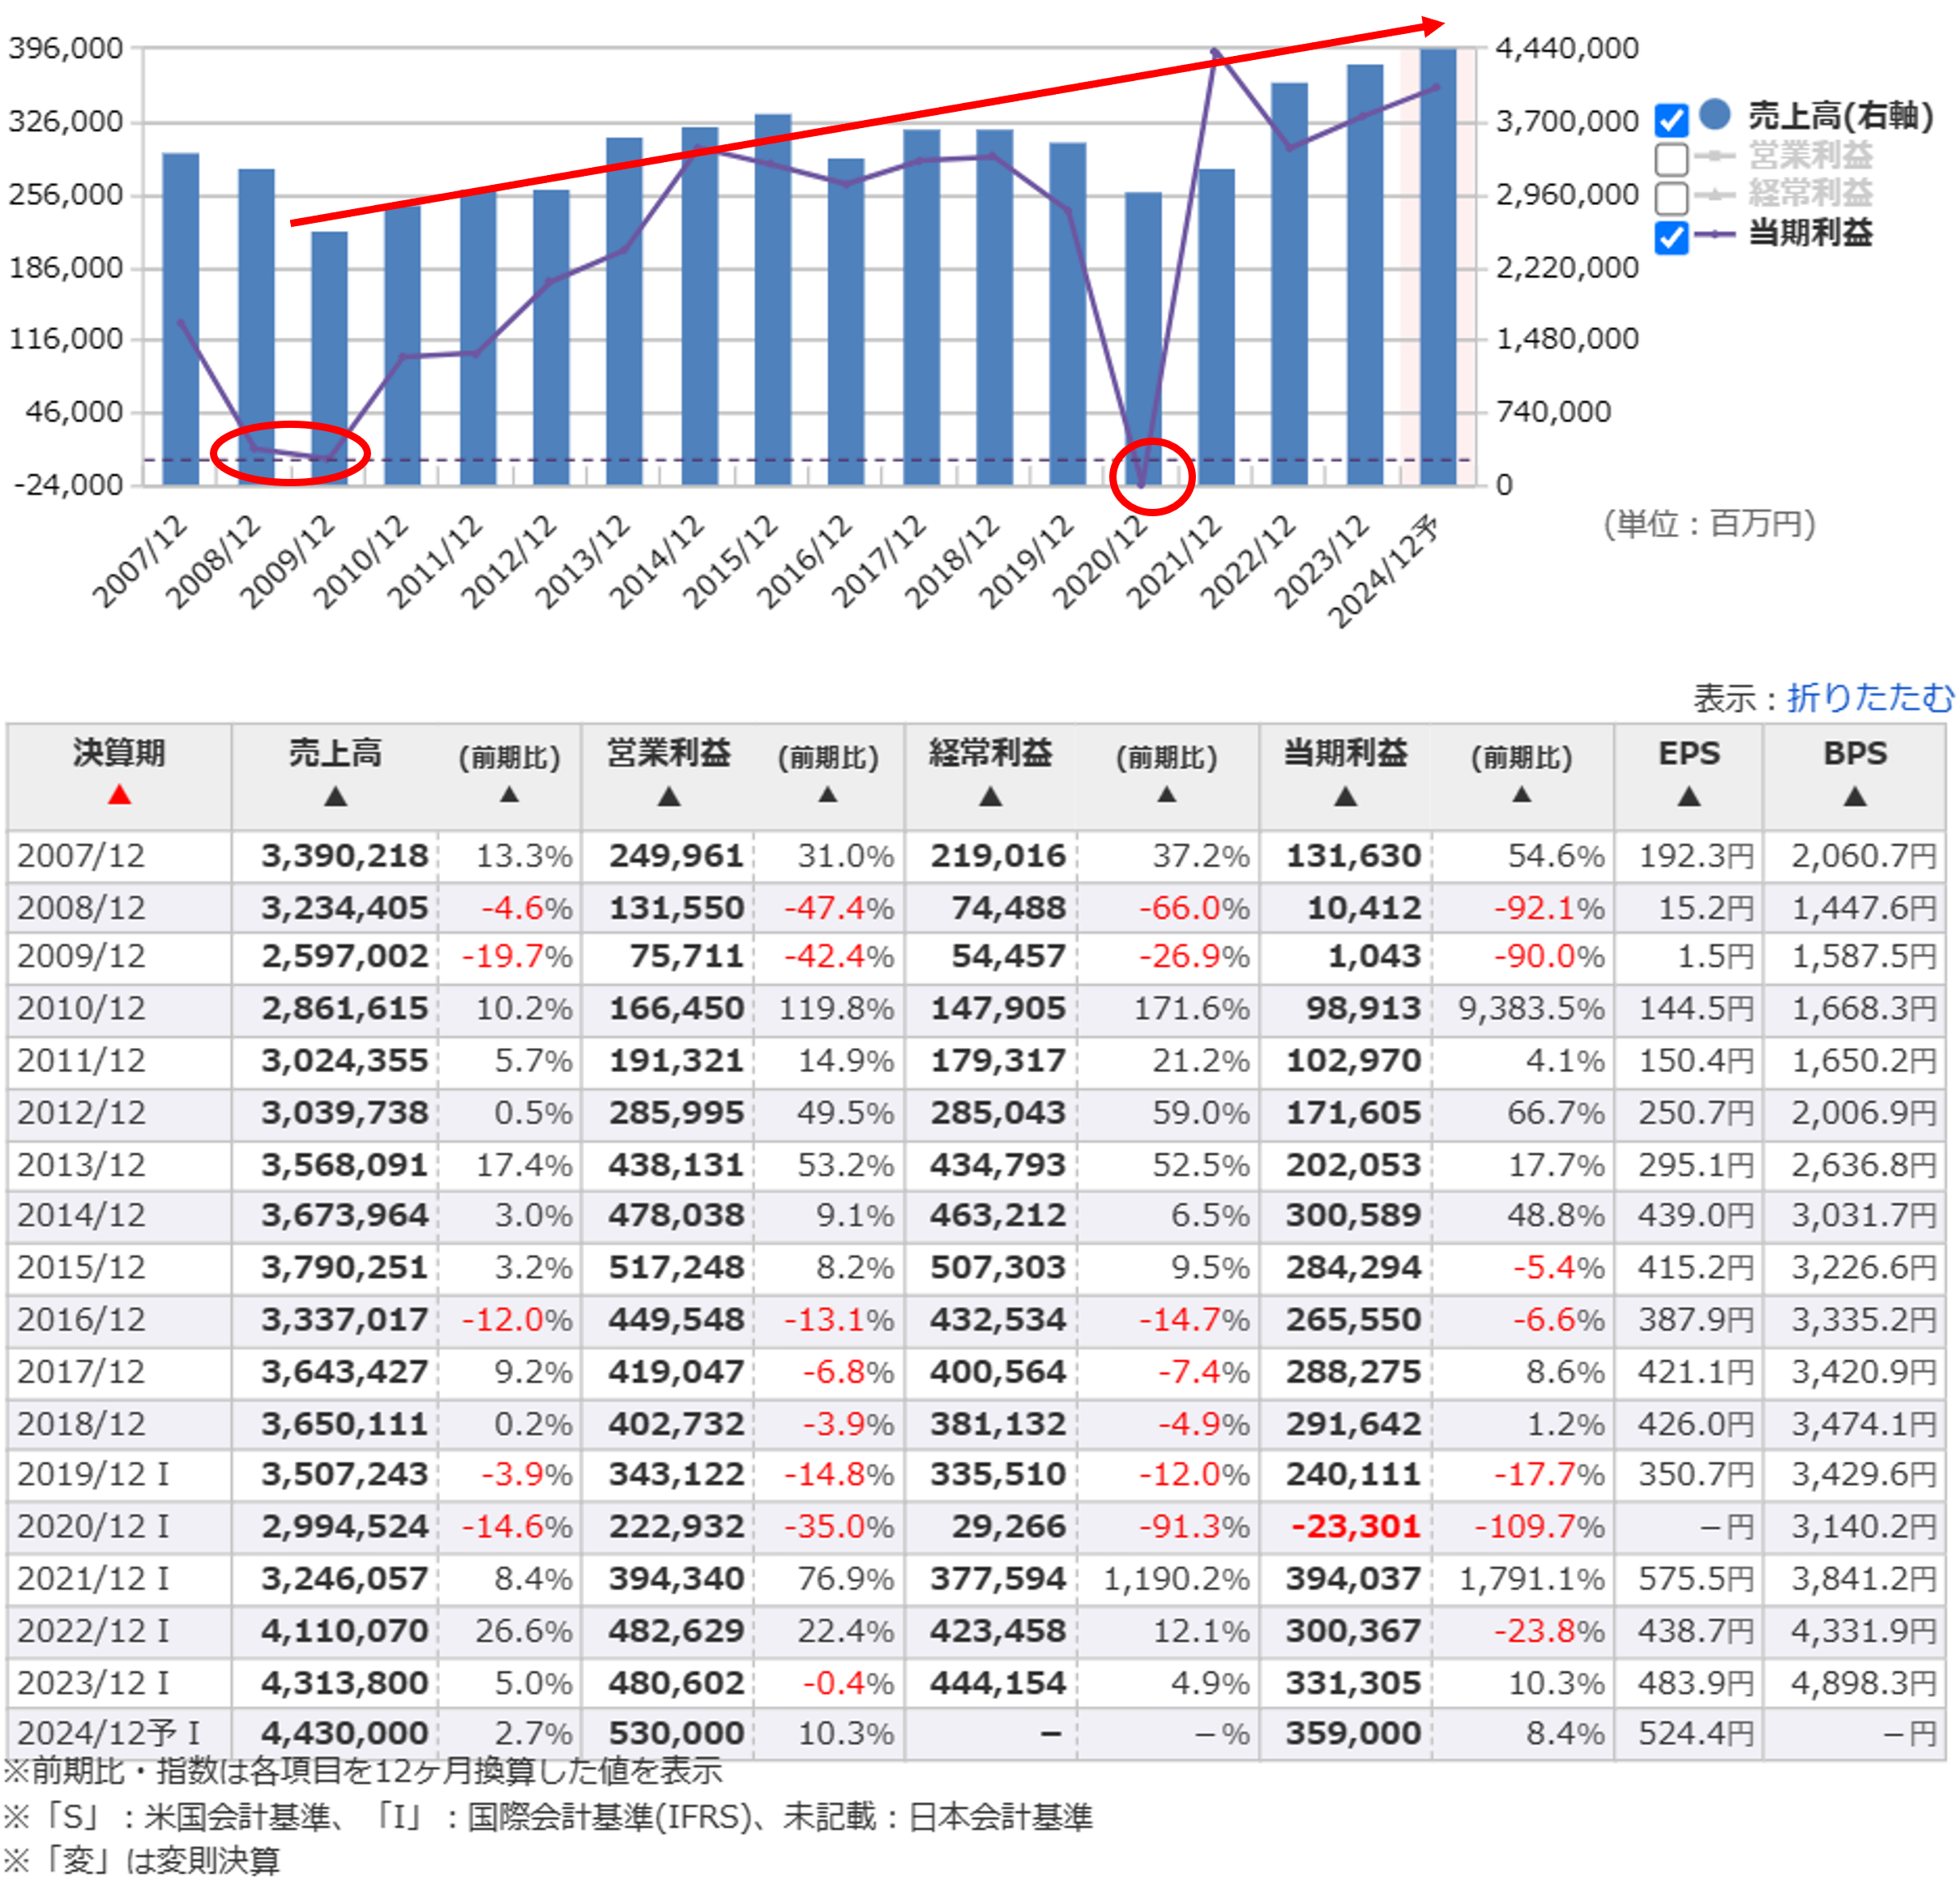This screenshot has width=1960, height=1881.
Task: Sort by 売上高 using its triangle arrow
Action: [x=335, y=797]
